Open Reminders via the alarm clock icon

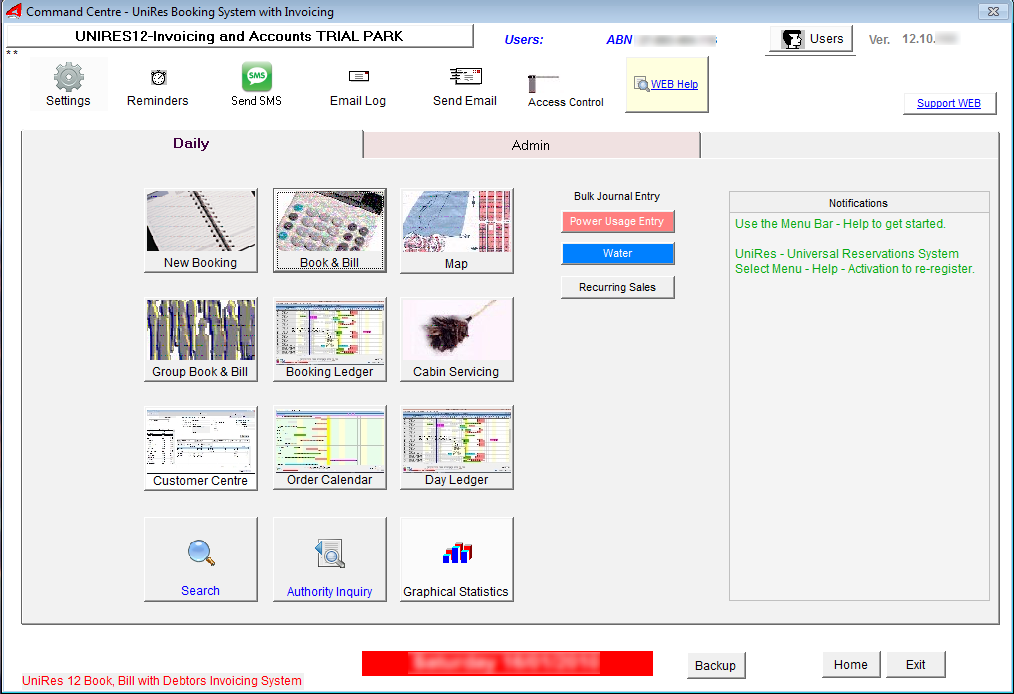tap(158, 86)
